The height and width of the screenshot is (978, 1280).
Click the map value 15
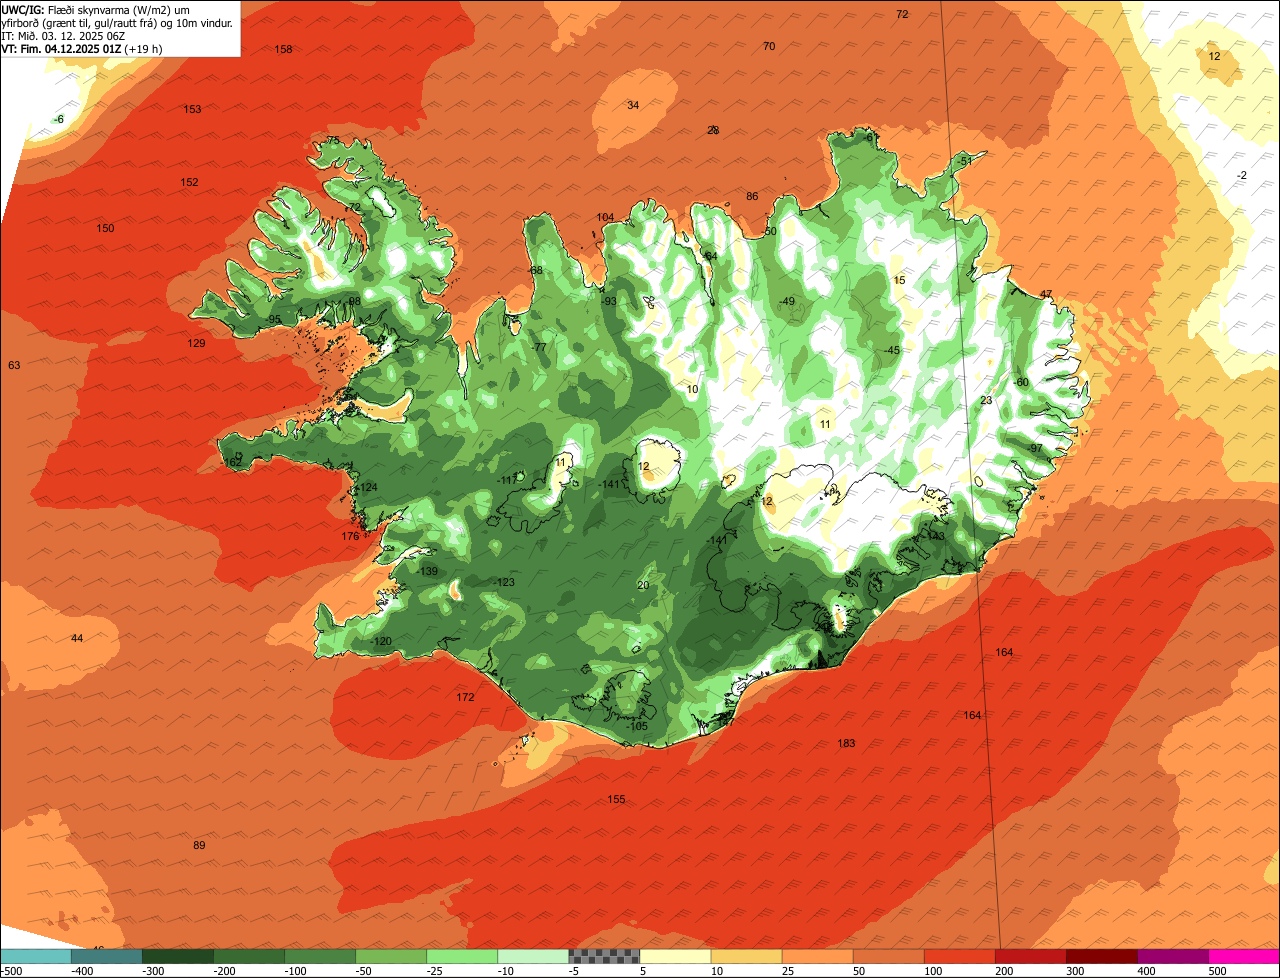tap(899, 280)
